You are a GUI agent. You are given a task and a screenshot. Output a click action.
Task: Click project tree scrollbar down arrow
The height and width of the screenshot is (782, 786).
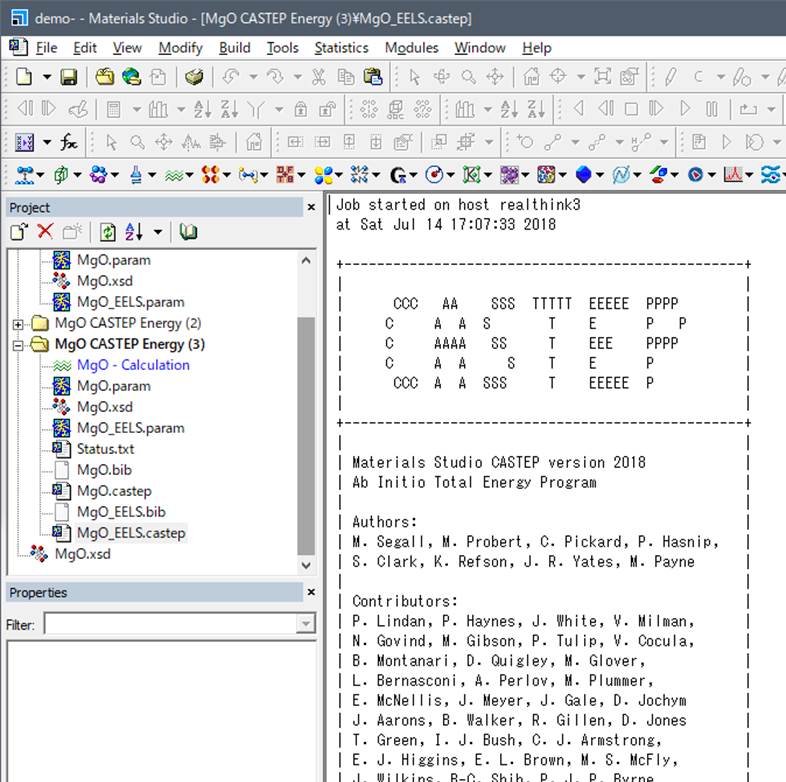tap(306, 565)
